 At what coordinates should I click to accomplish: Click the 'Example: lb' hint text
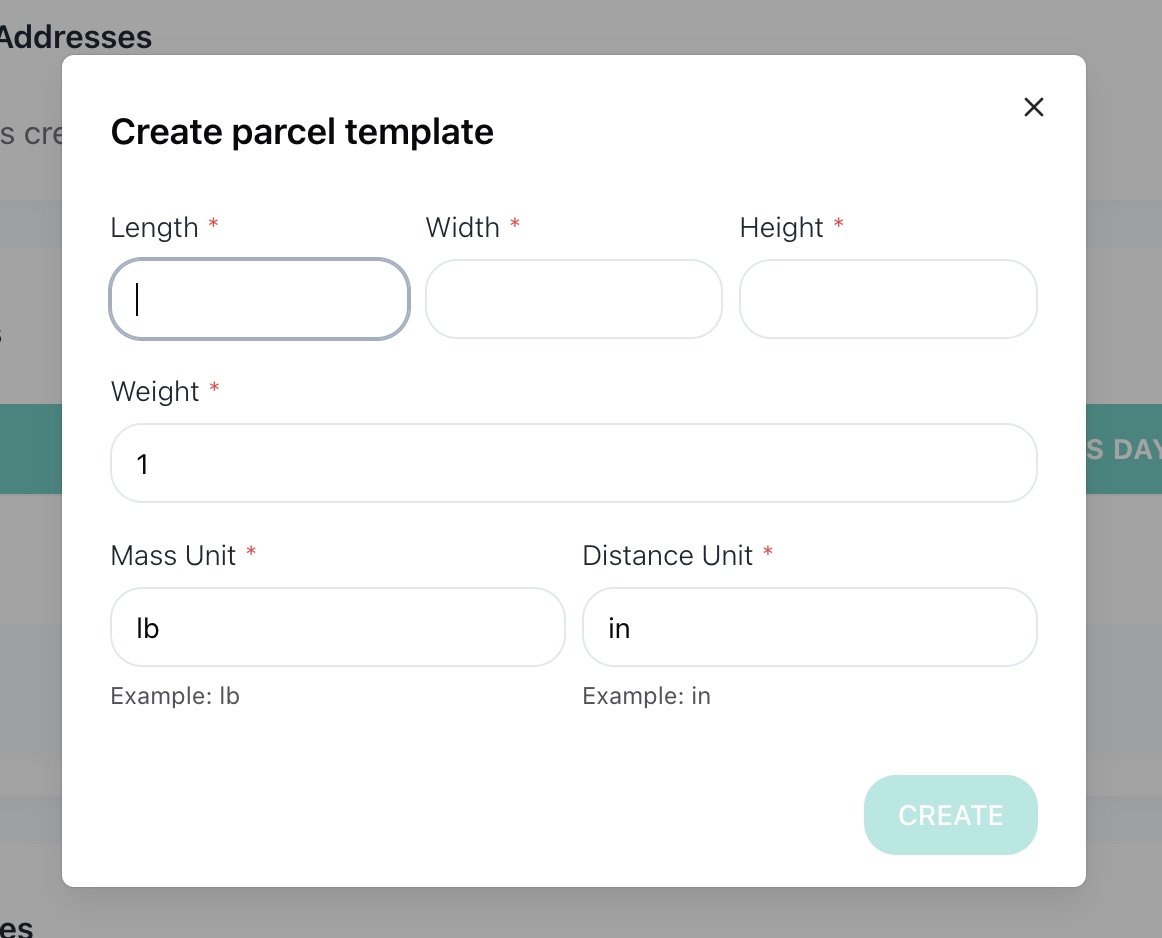coord(175,696)
